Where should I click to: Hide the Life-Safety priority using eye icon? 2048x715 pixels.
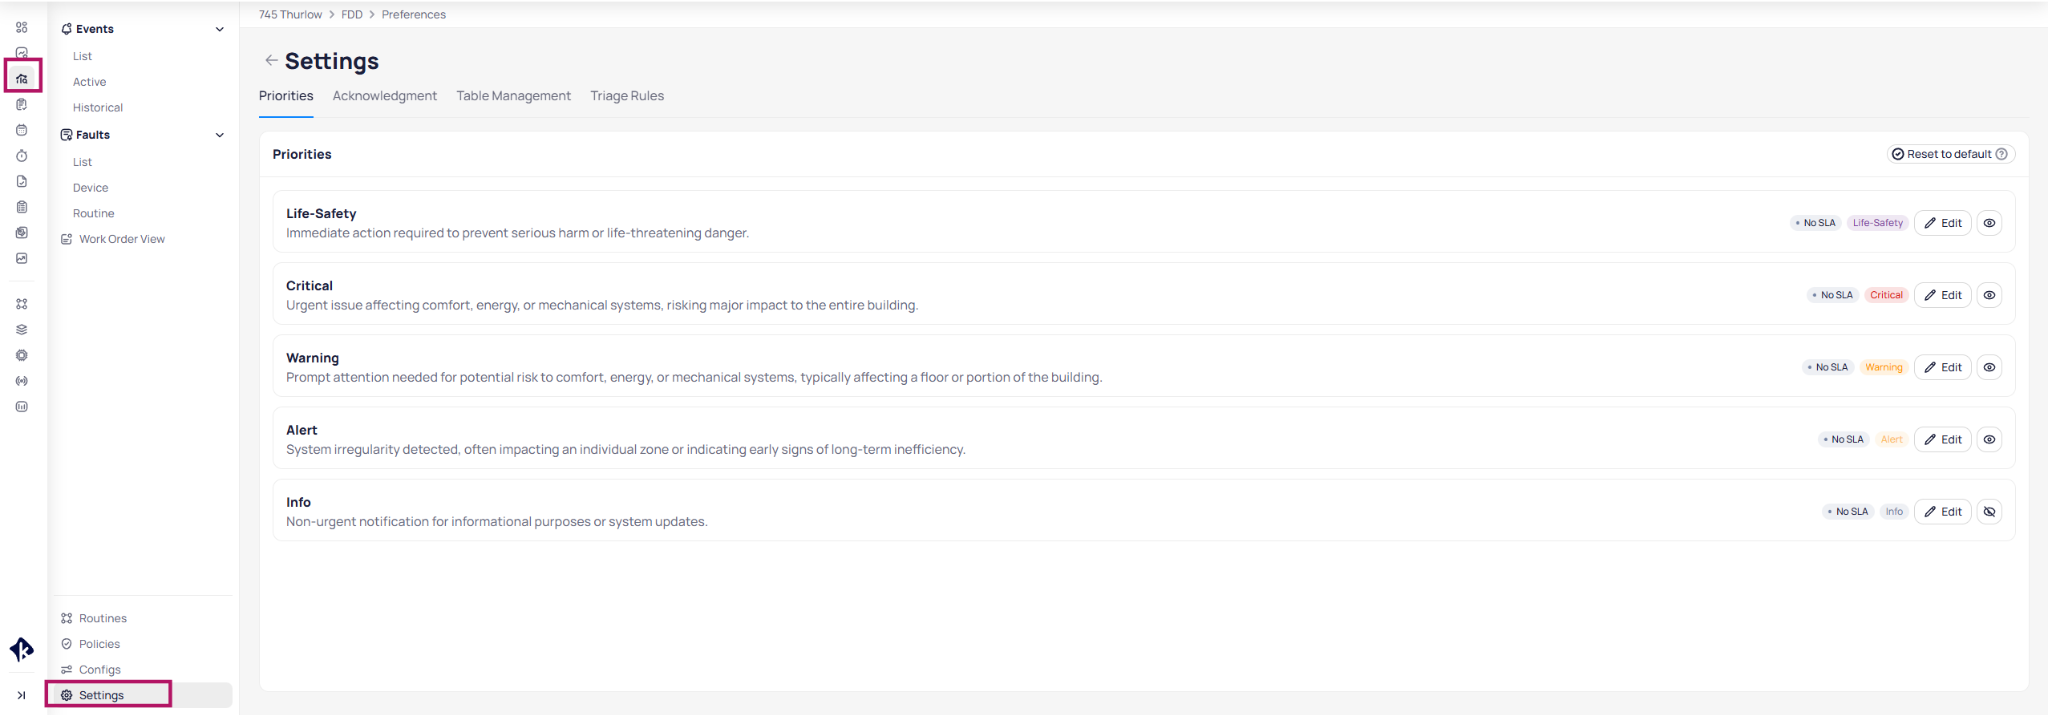(x=1989, y=223)
